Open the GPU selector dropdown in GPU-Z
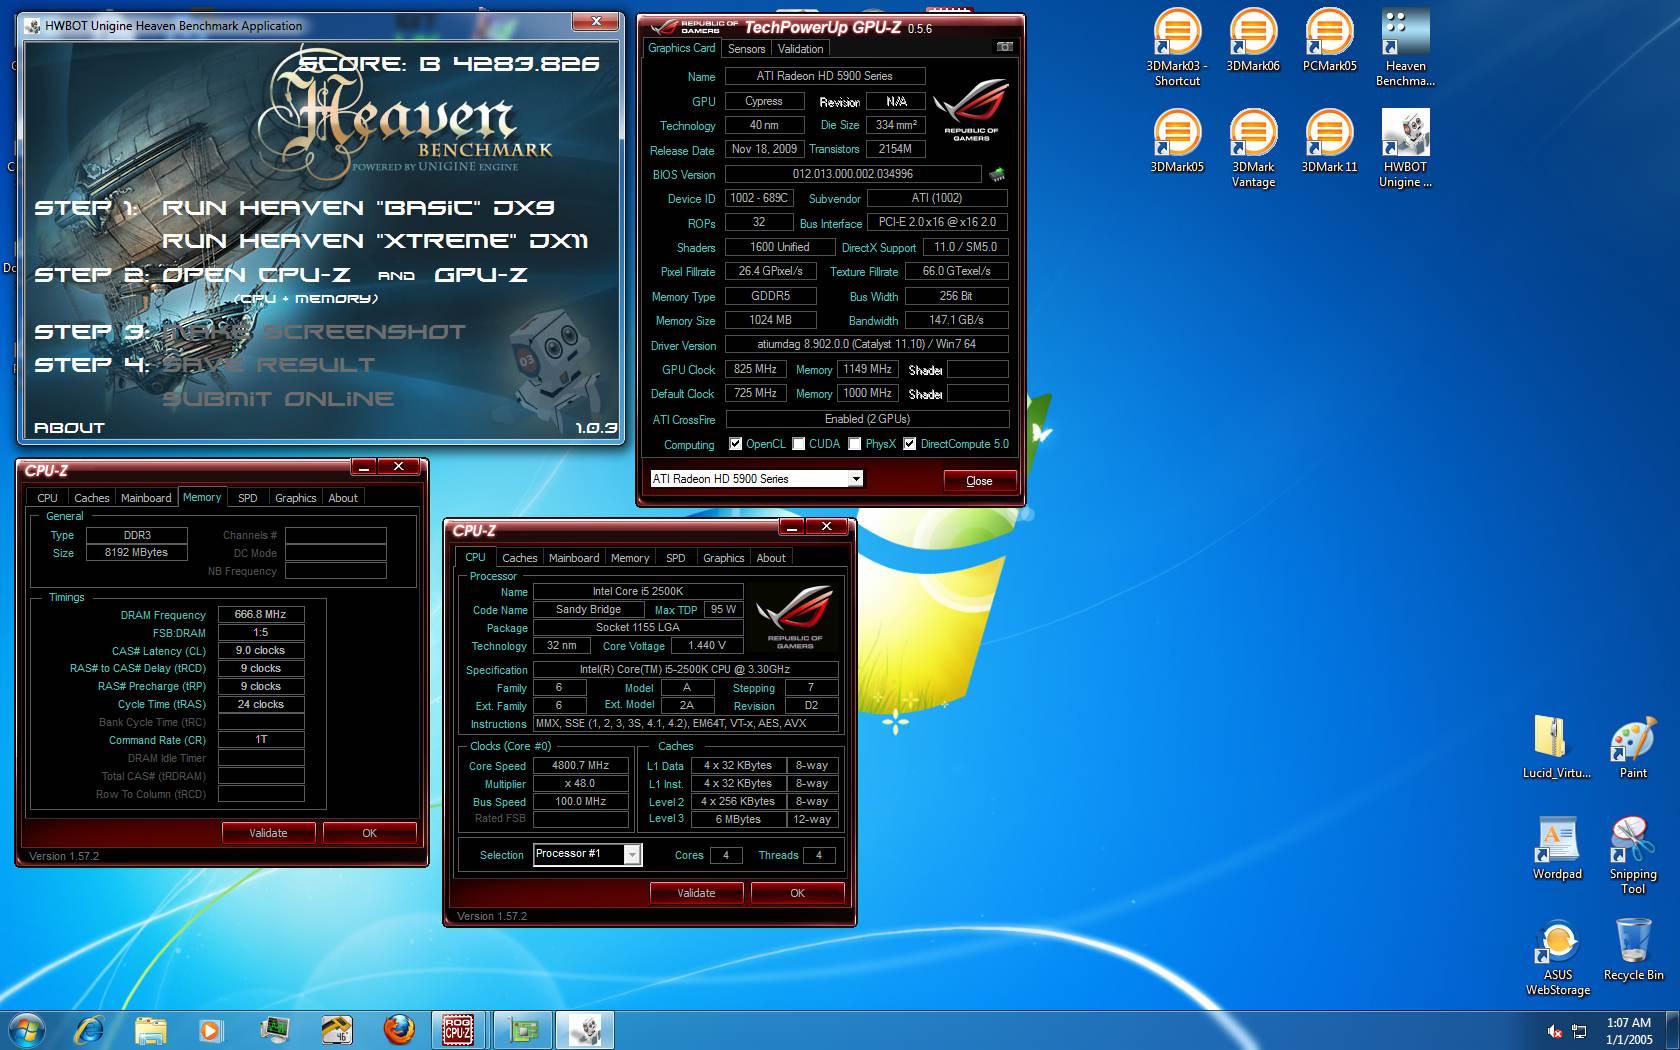The width and height of the screenshot is (1680, 1050). coord(856,479)
